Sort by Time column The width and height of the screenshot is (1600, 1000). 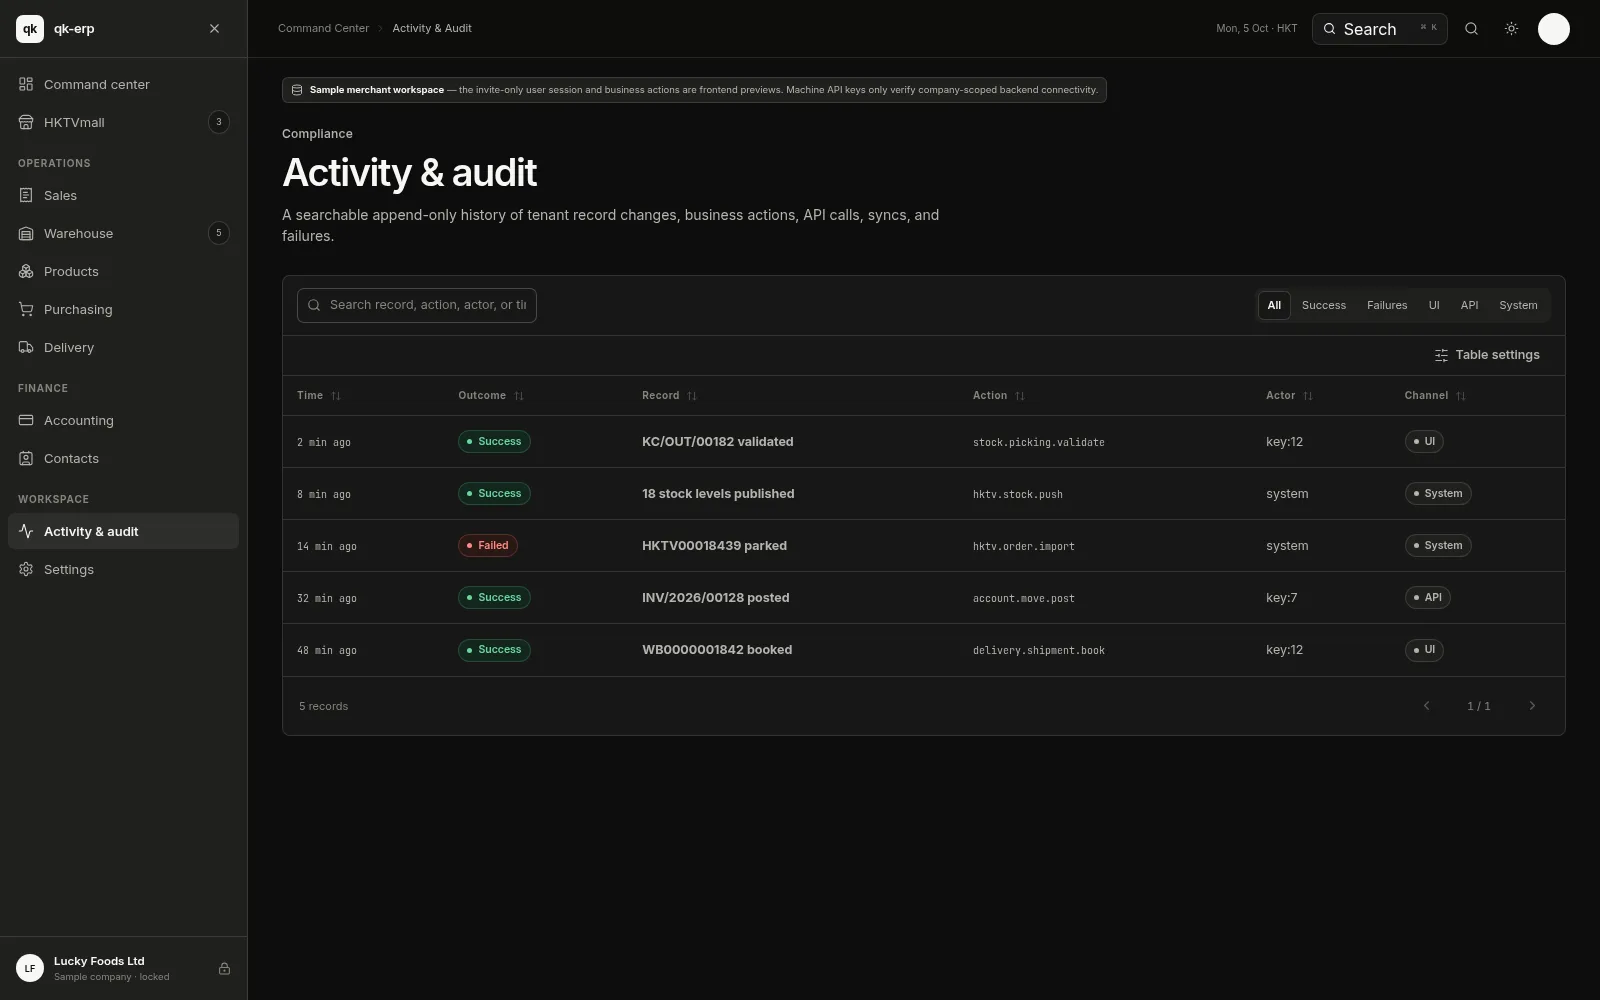[x=319, y=396]
